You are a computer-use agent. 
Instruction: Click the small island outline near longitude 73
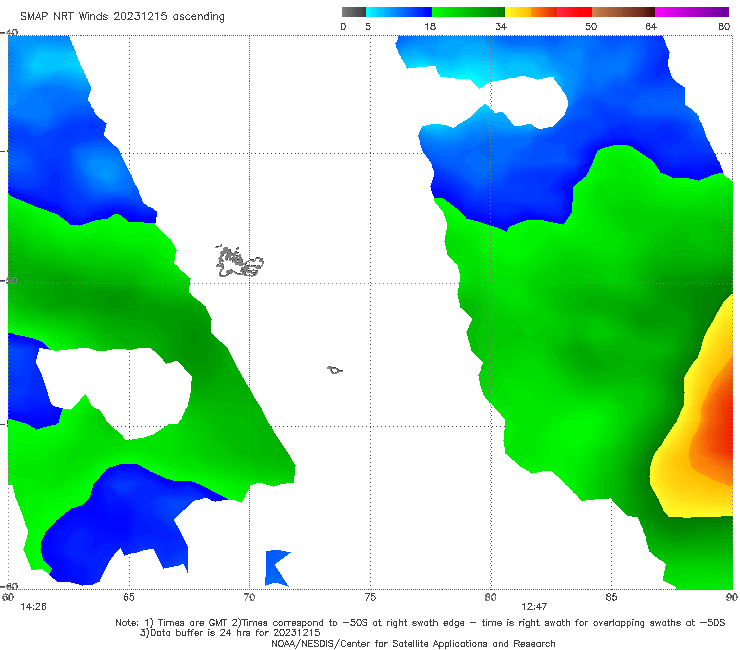tap(335, 370)
